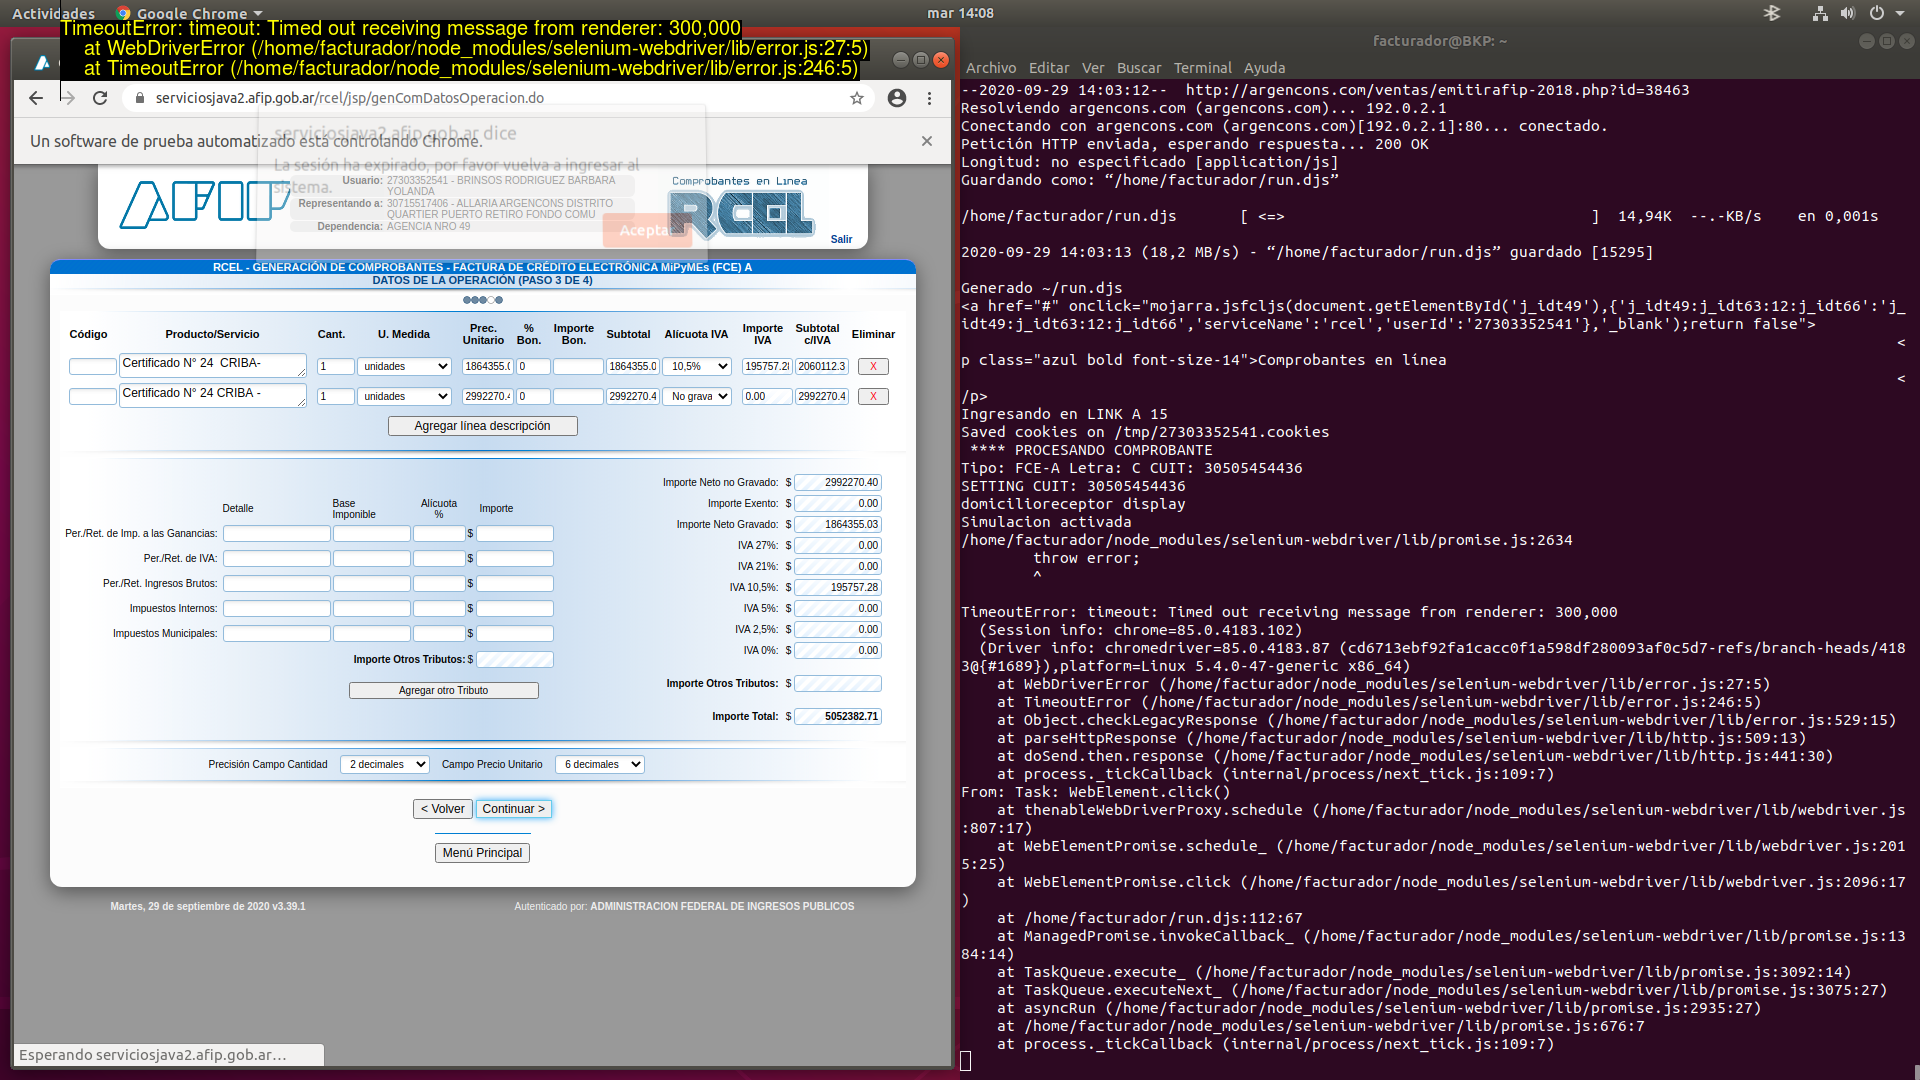1920x1080 pixels.
Task: Click the Chrome address bar URL
Action: point(350,98)
